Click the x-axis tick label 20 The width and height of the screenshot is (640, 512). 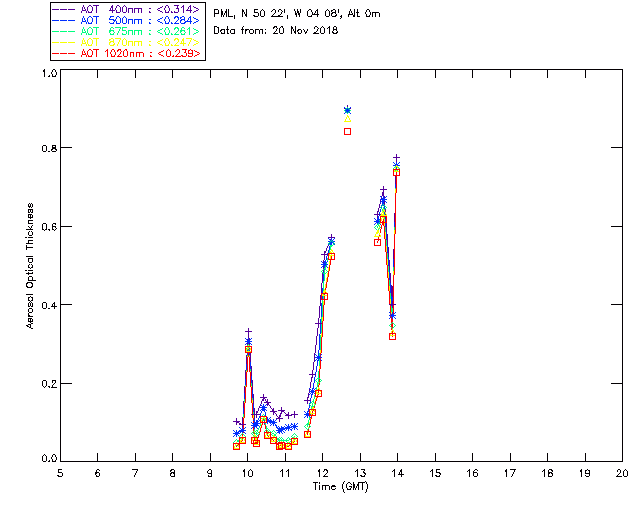[x=622, y=473]
